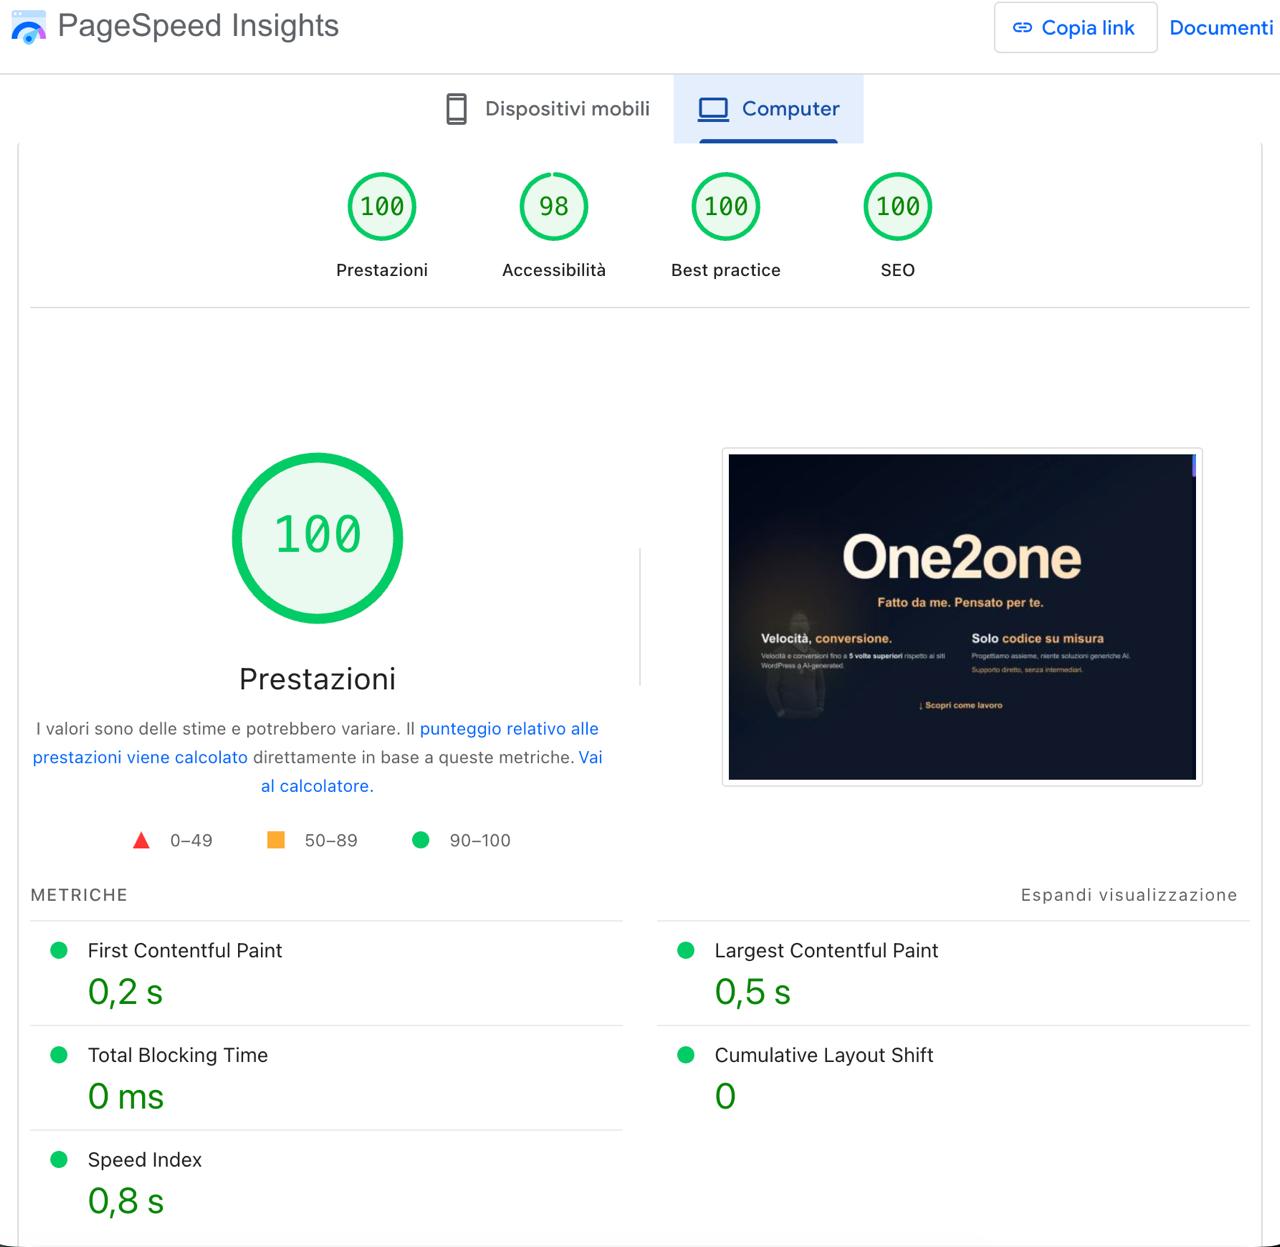
Task: Click the smartphone icon on Dispositivi mobili tab
Action: [457, 109]
